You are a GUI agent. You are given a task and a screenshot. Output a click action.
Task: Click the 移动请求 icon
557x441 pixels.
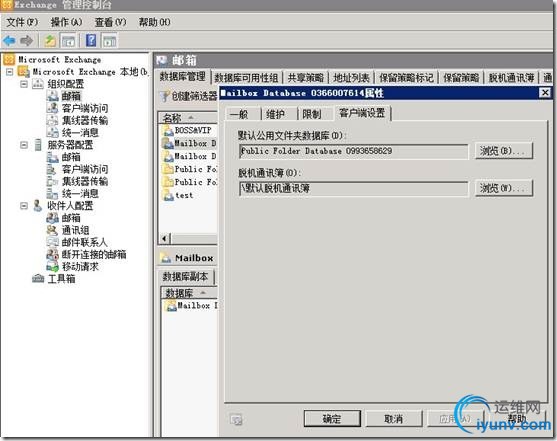(52, 267)
